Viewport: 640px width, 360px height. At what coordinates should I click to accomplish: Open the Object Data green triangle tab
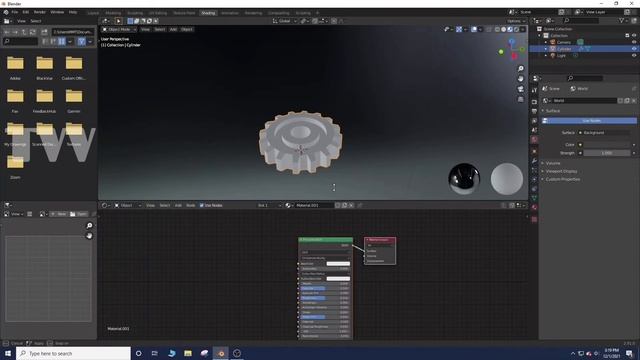click(534, 198)
